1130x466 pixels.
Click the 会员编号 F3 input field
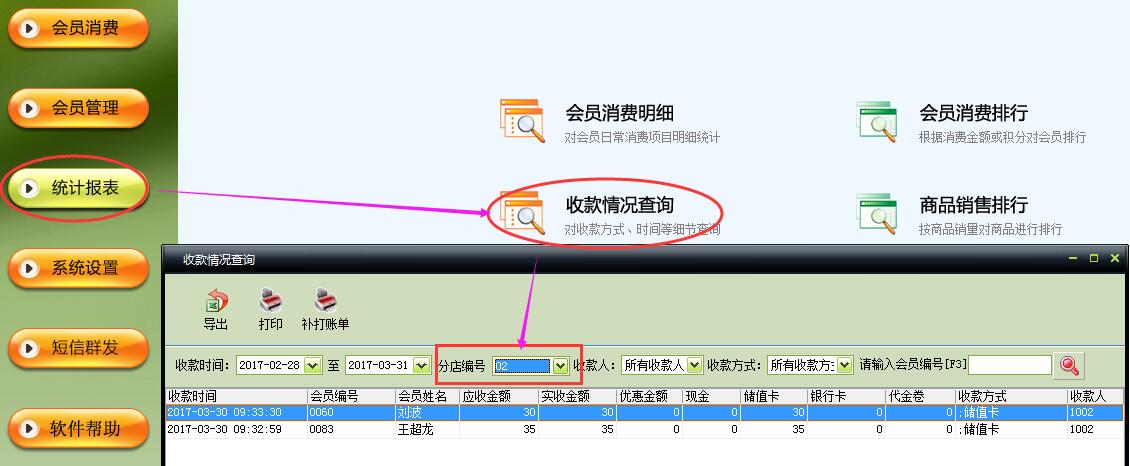[1010, 365]
